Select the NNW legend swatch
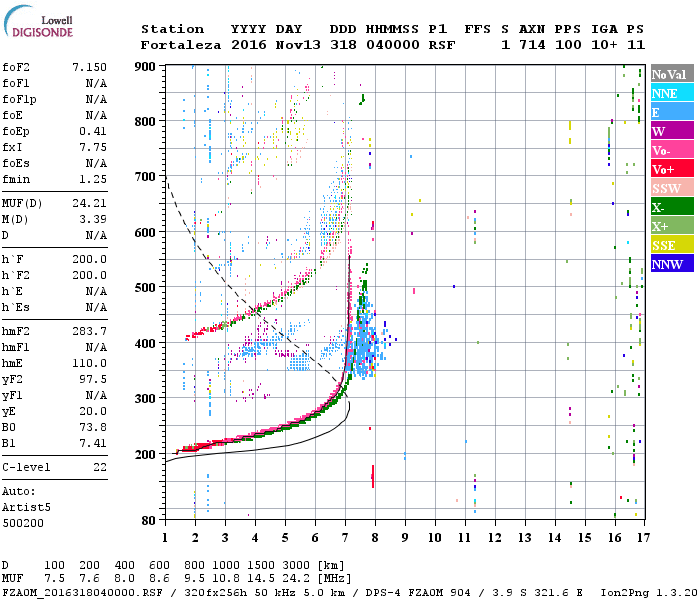 coord(672,264)
